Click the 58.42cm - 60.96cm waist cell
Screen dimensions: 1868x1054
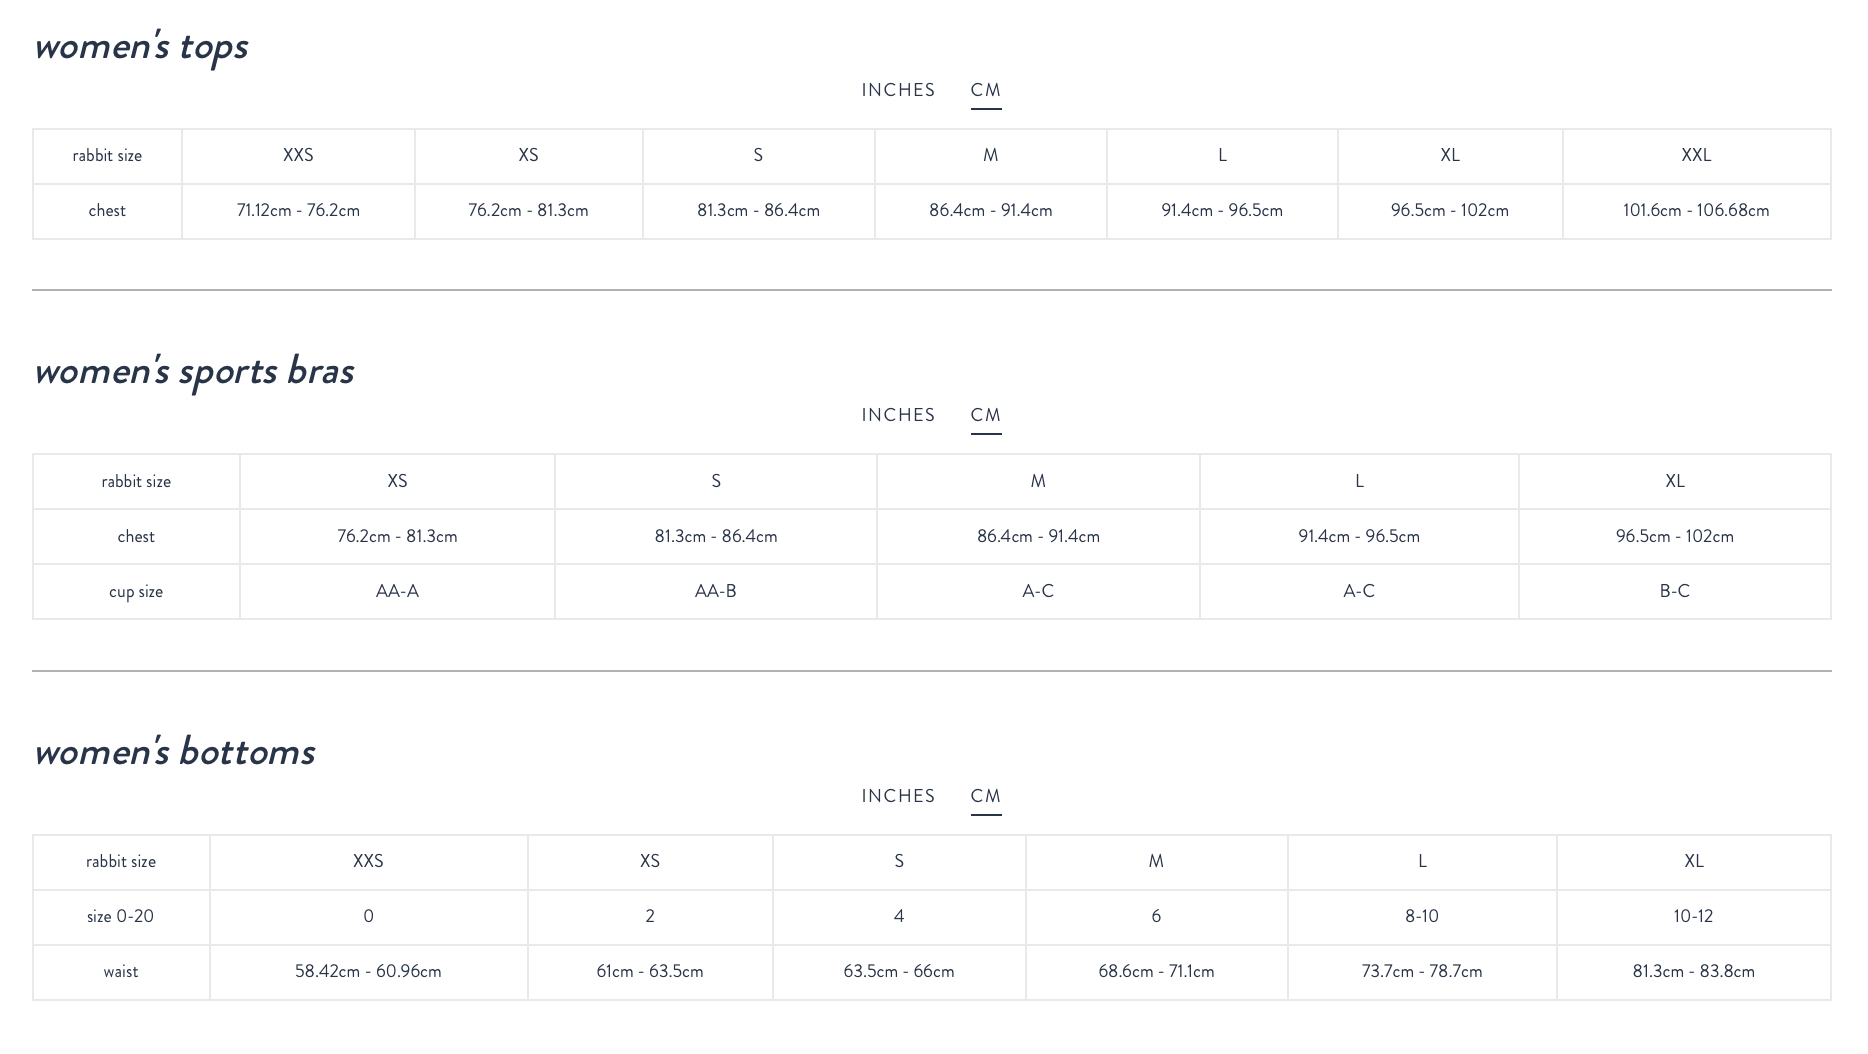(x=368, y=972)
